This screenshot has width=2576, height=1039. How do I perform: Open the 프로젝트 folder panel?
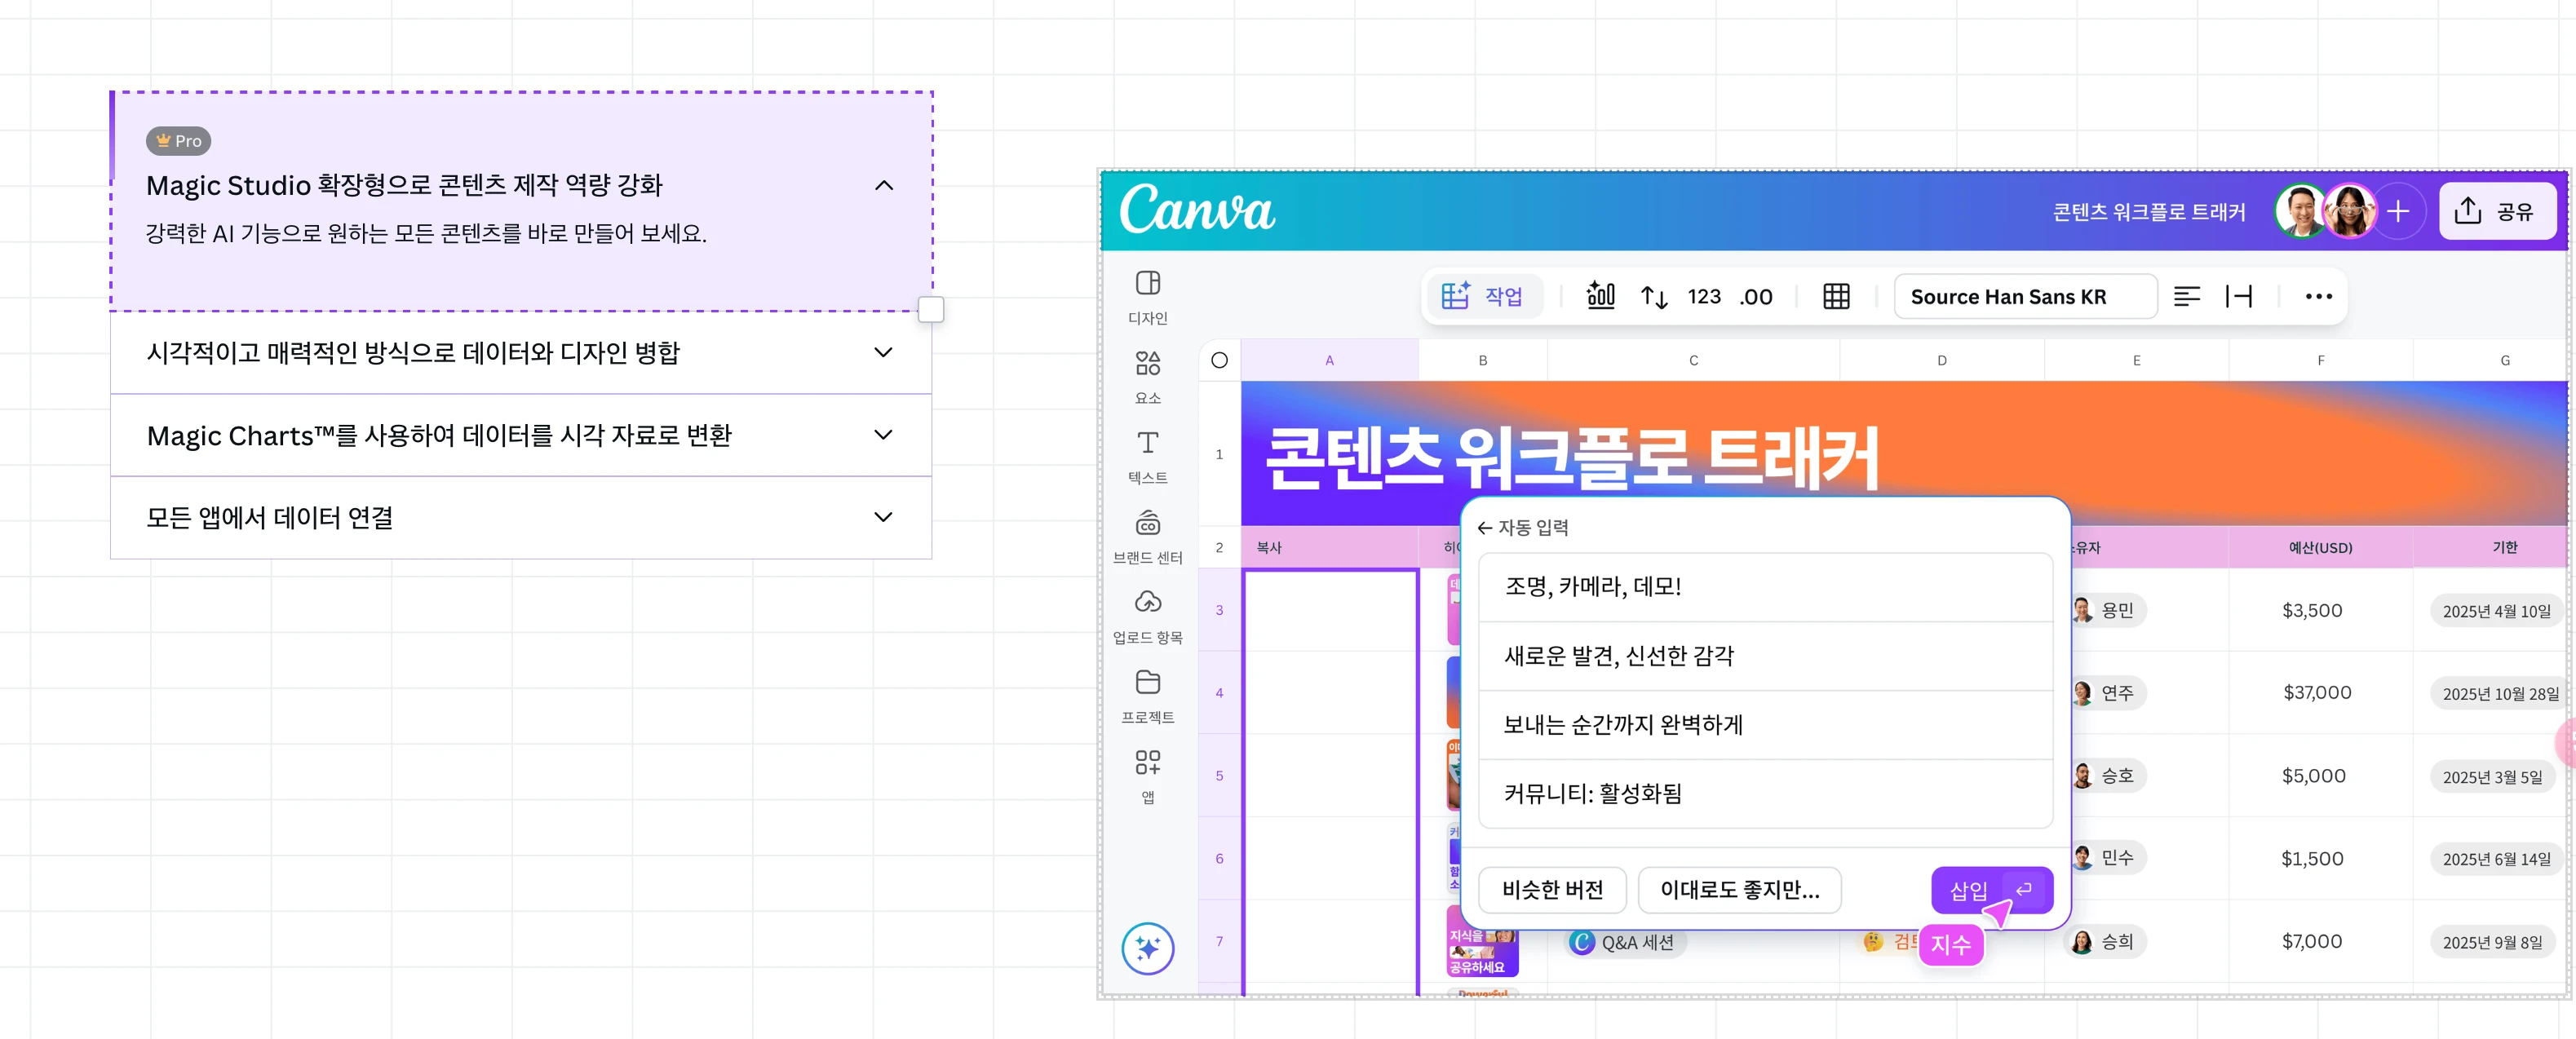click(x=1148, y=697)
